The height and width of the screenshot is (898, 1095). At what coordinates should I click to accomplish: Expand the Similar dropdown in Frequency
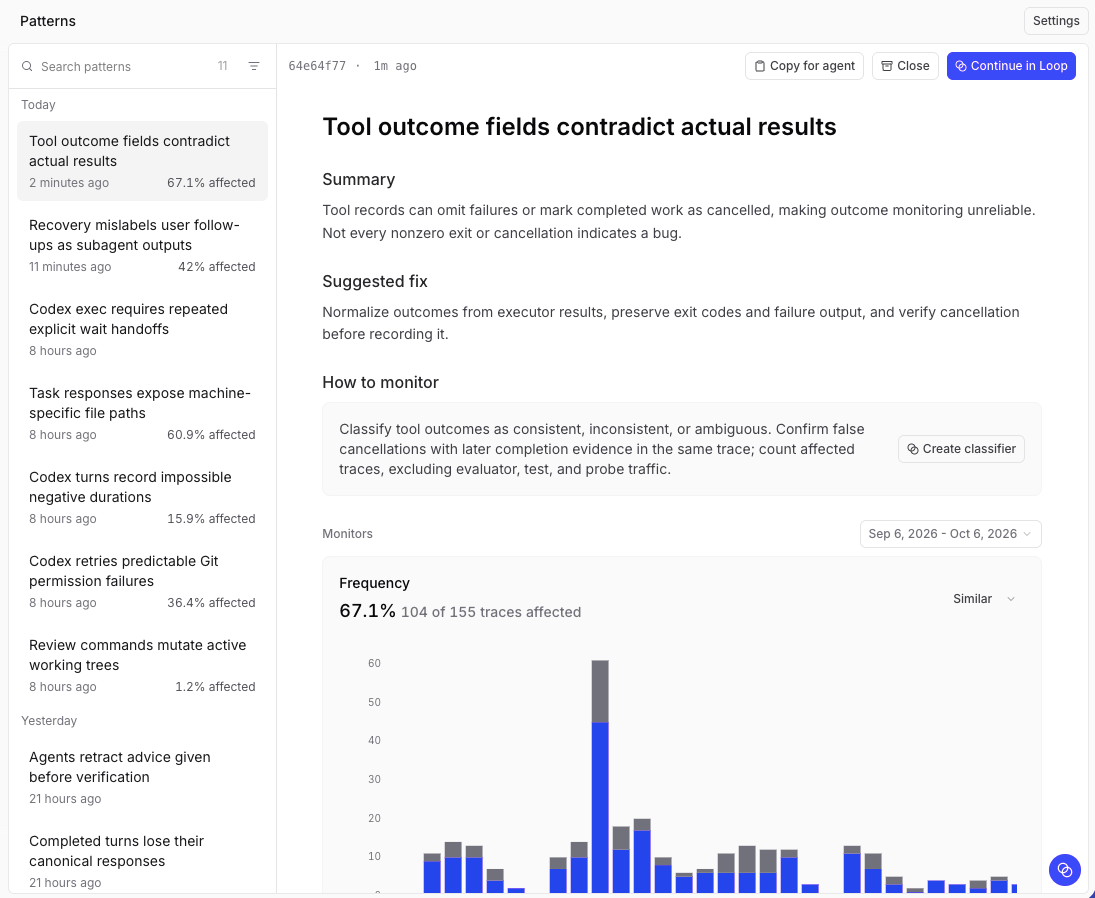click(984, 599)
